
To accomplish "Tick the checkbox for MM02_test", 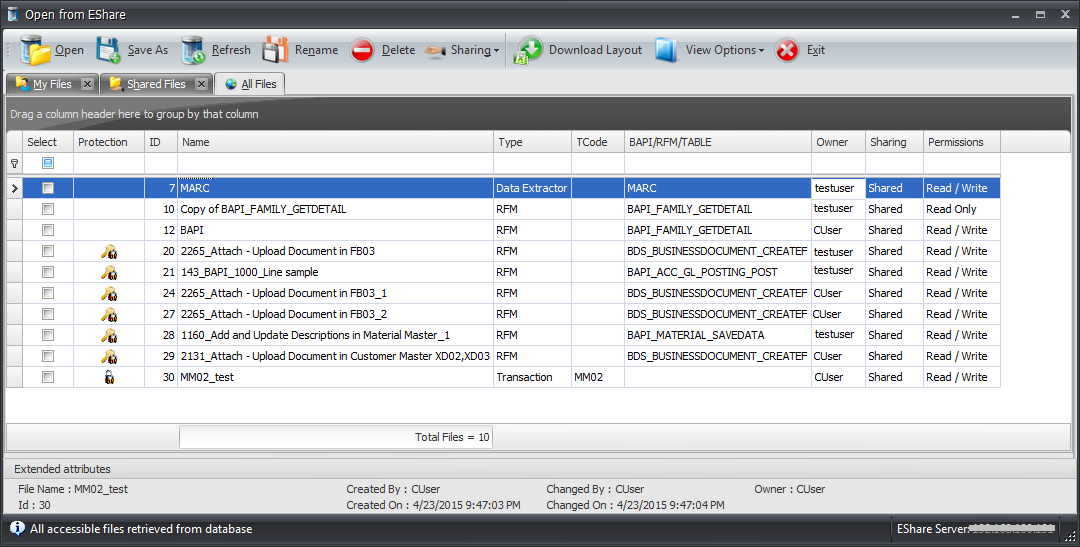I will [48, 377].
